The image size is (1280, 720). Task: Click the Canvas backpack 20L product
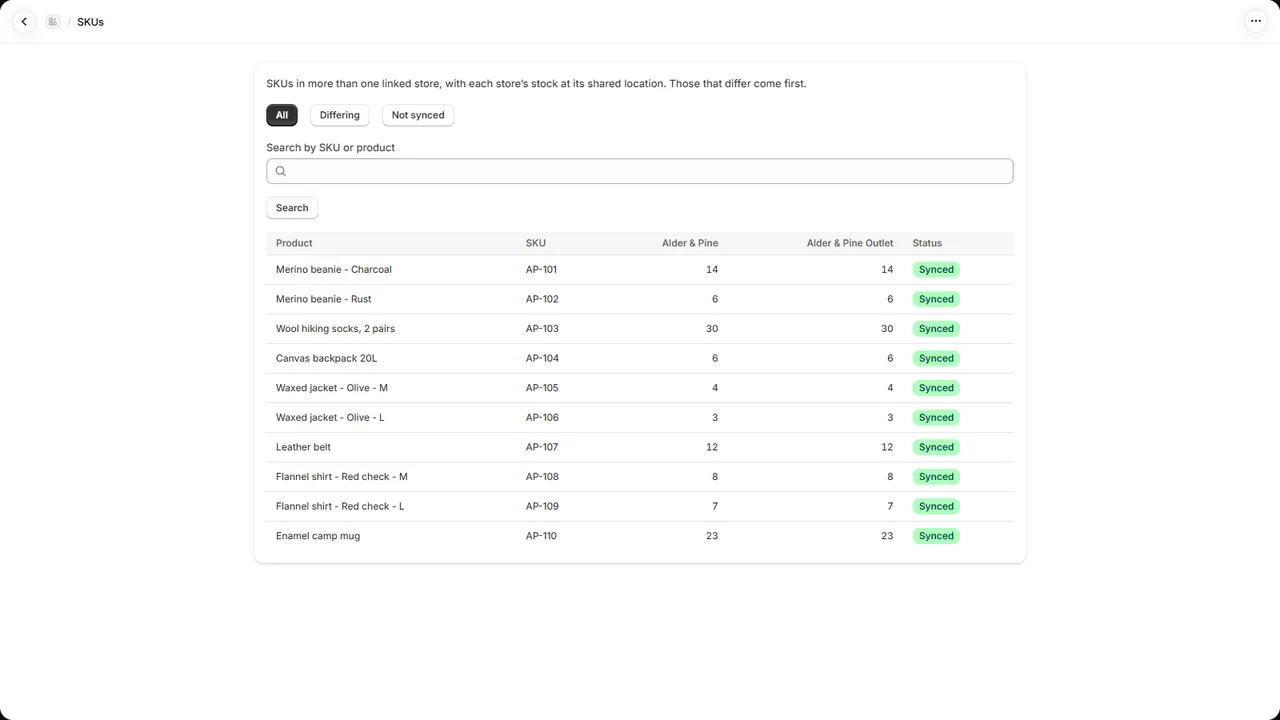point(326,358)
